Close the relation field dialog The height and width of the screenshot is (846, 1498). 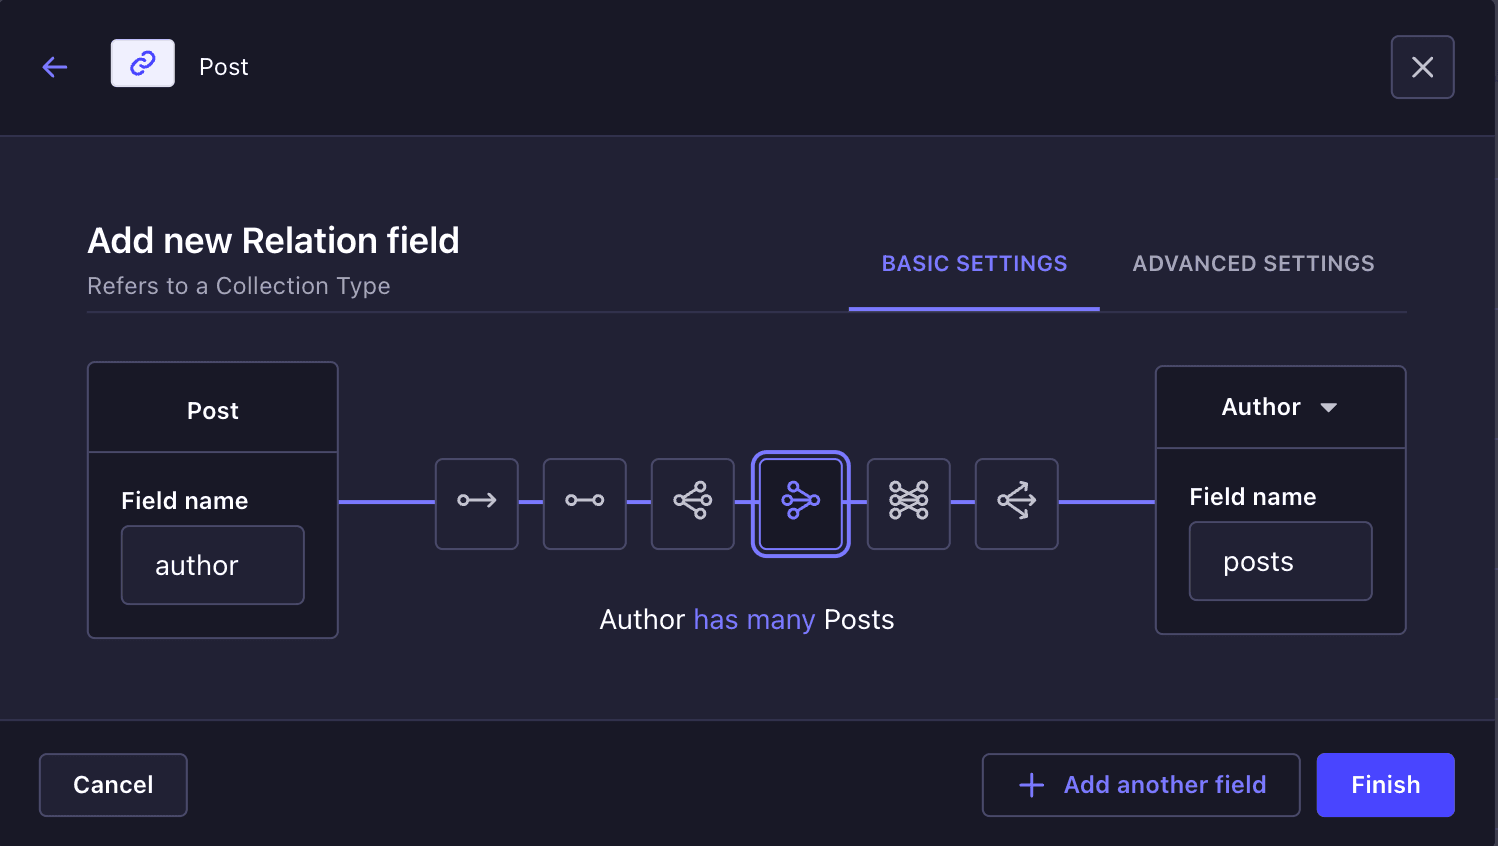(1423, 67)
